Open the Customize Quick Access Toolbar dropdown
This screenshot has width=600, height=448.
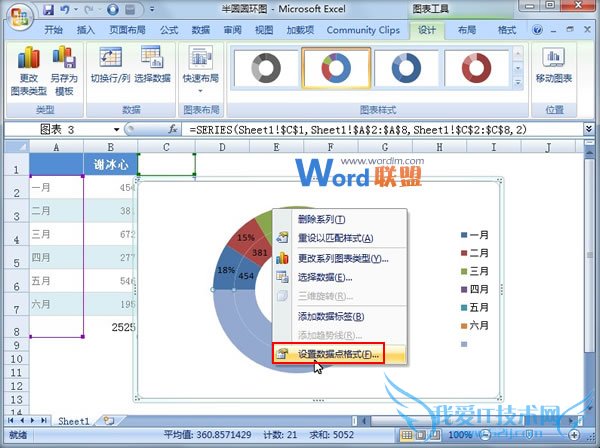(152, 9)
